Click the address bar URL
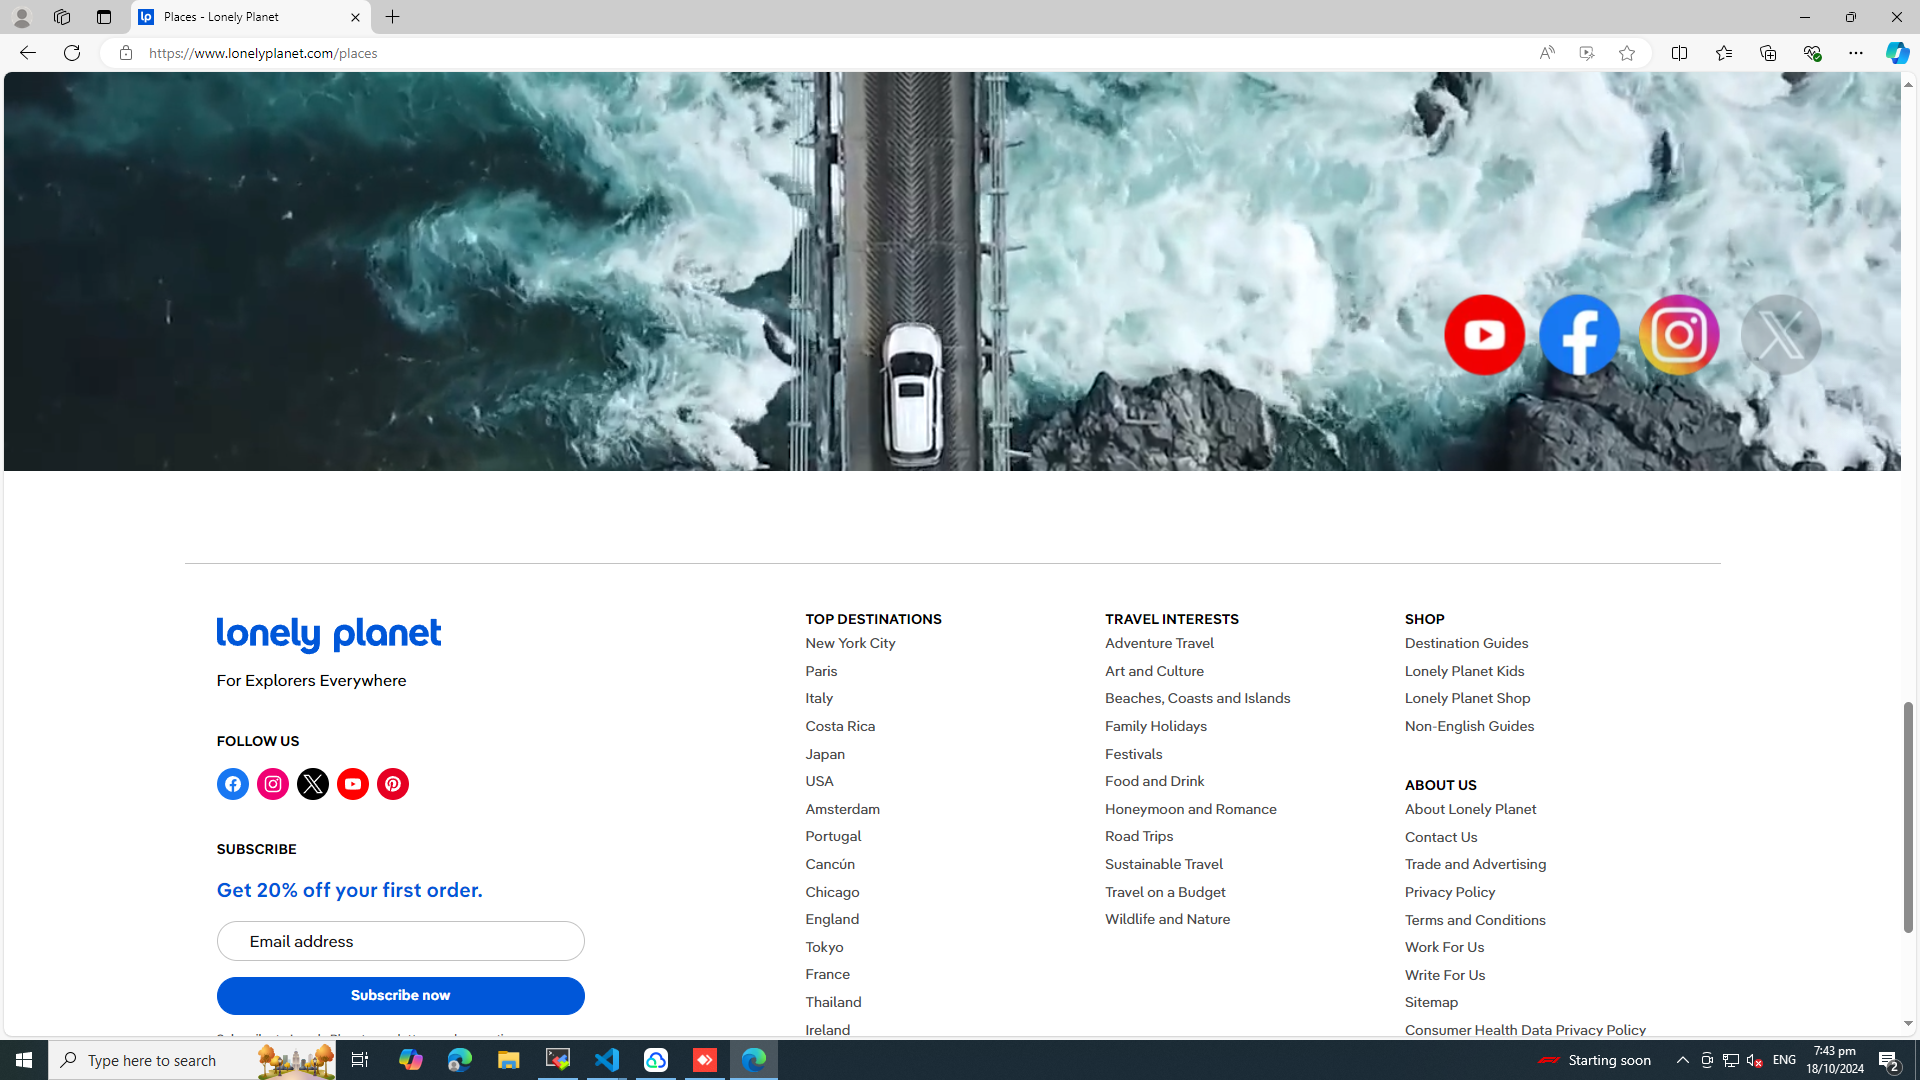 point(263,53)
